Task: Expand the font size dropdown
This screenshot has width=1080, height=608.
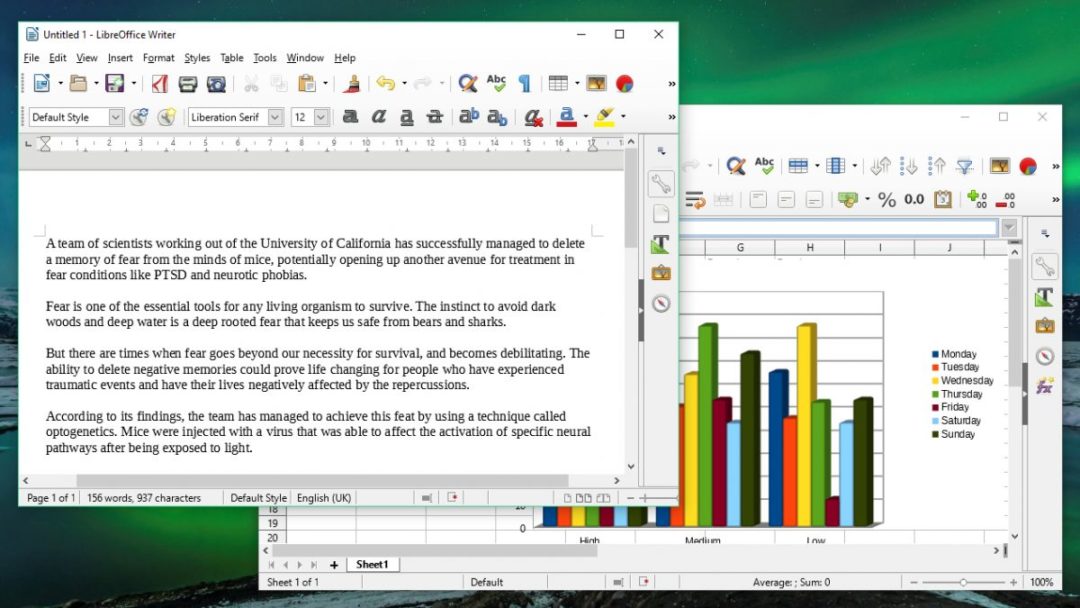Action: point(321,117)
